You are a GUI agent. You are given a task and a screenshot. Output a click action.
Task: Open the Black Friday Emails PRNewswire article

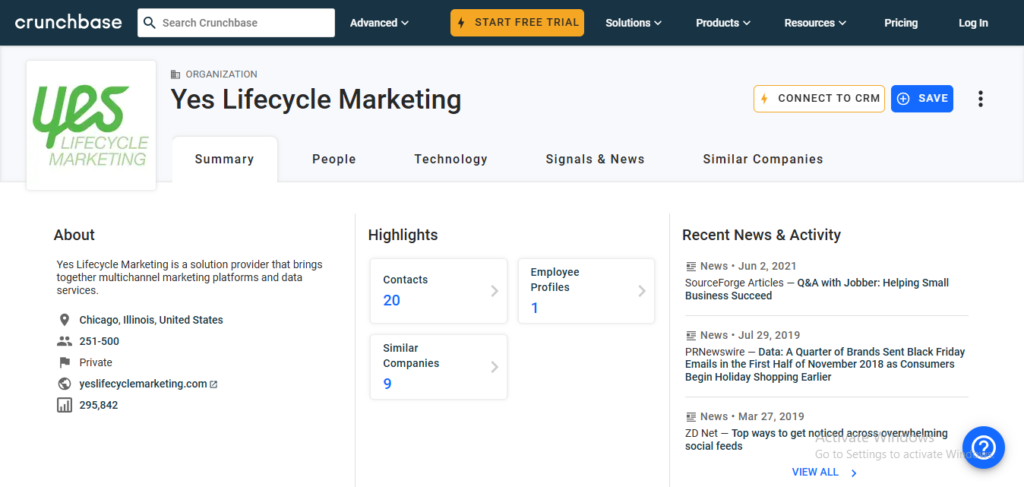tap(825, 364)
